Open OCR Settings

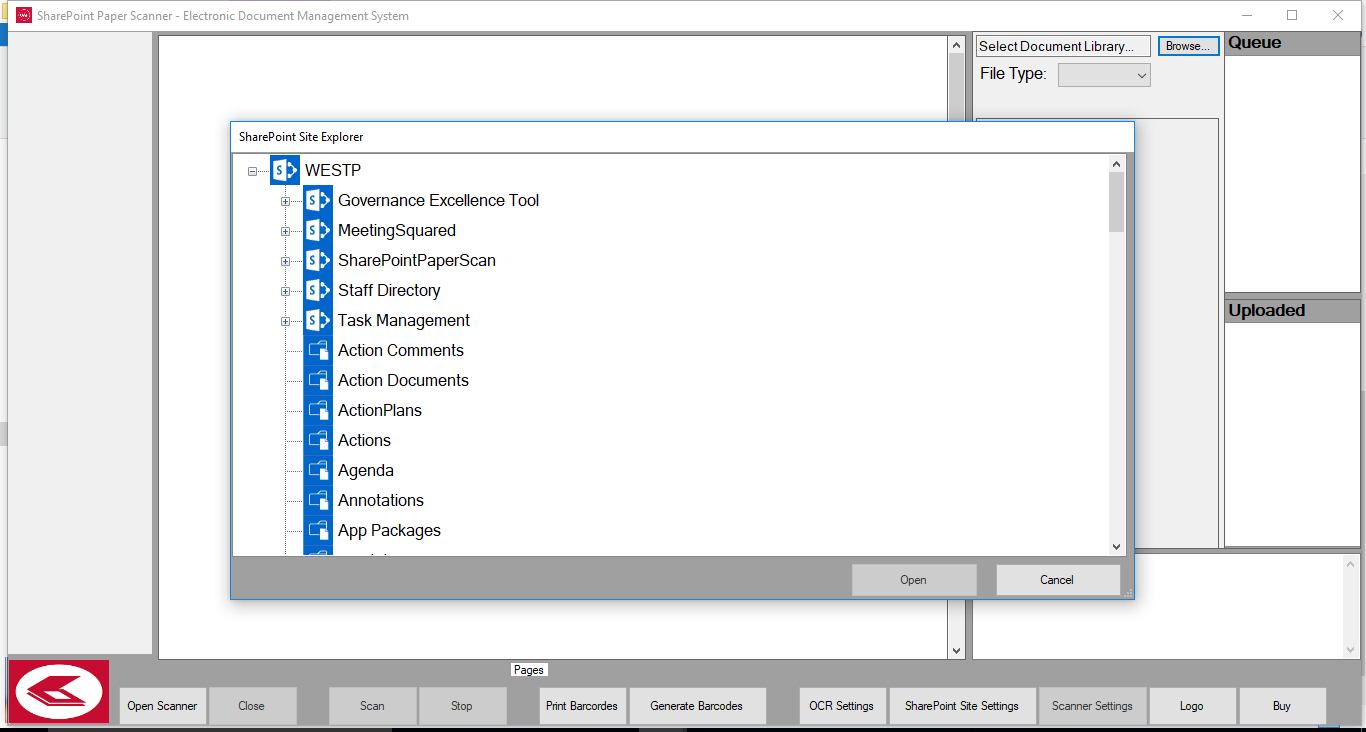point(842,706)
